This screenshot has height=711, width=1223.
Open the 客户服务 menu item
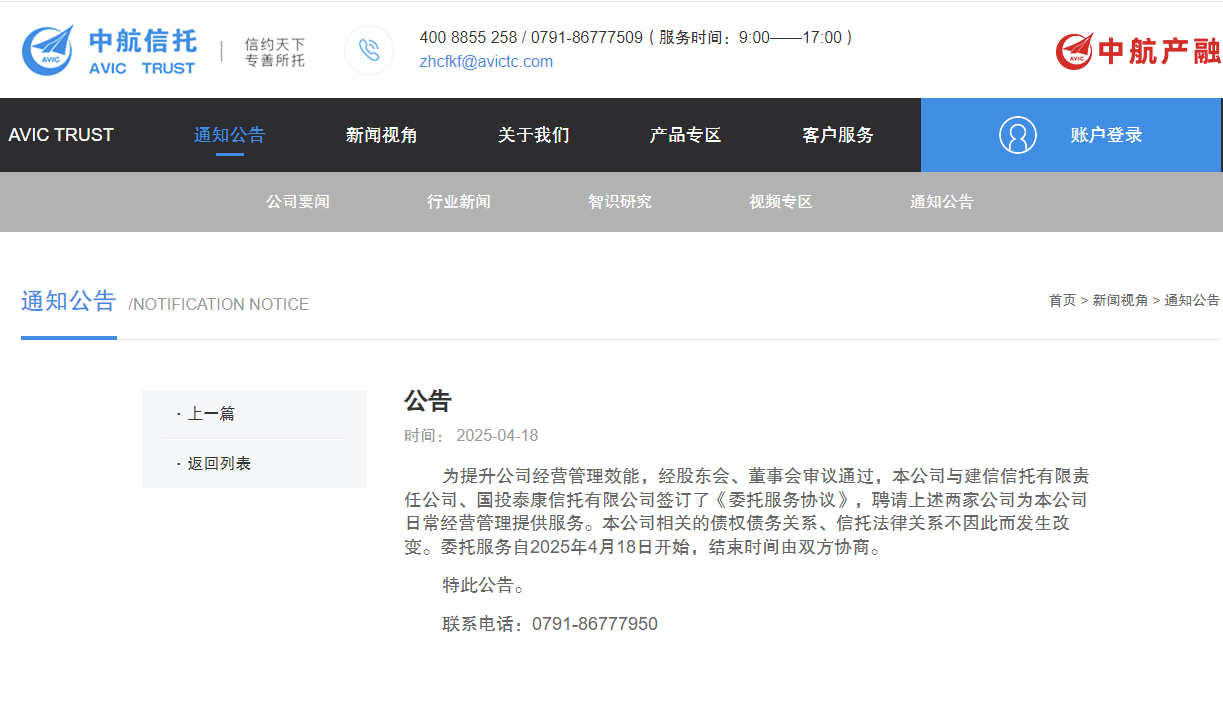pyautogui.click(x=837, y=135)
